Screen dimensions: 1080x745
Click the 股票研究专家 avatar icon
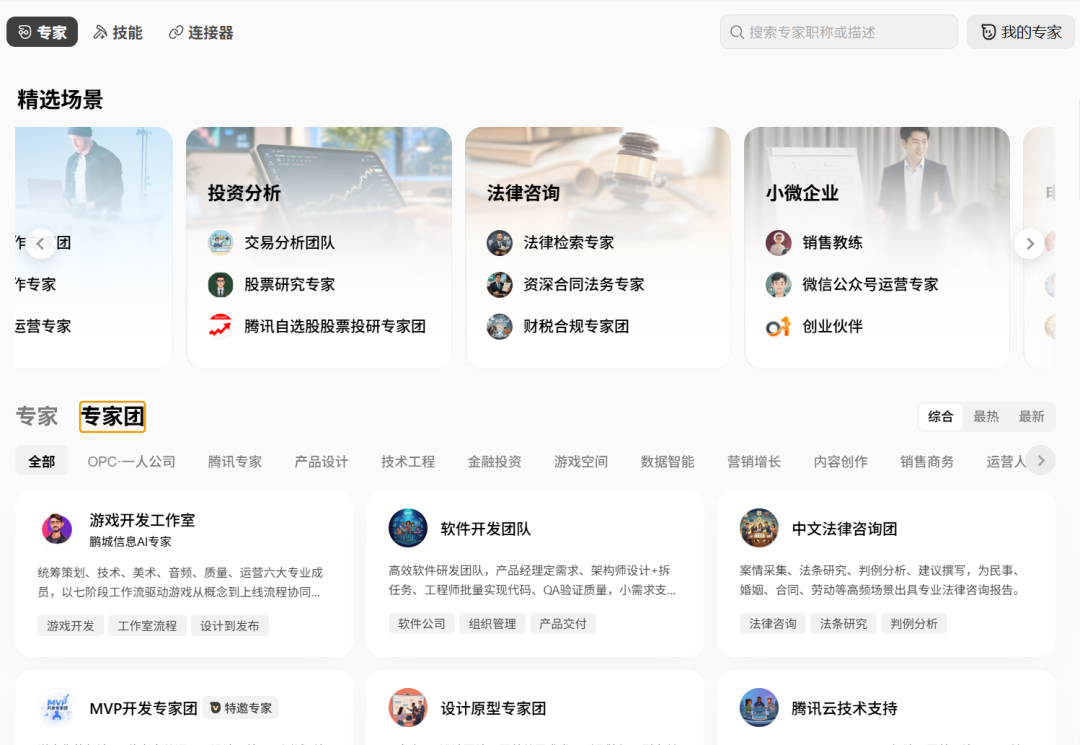(220, 284)
